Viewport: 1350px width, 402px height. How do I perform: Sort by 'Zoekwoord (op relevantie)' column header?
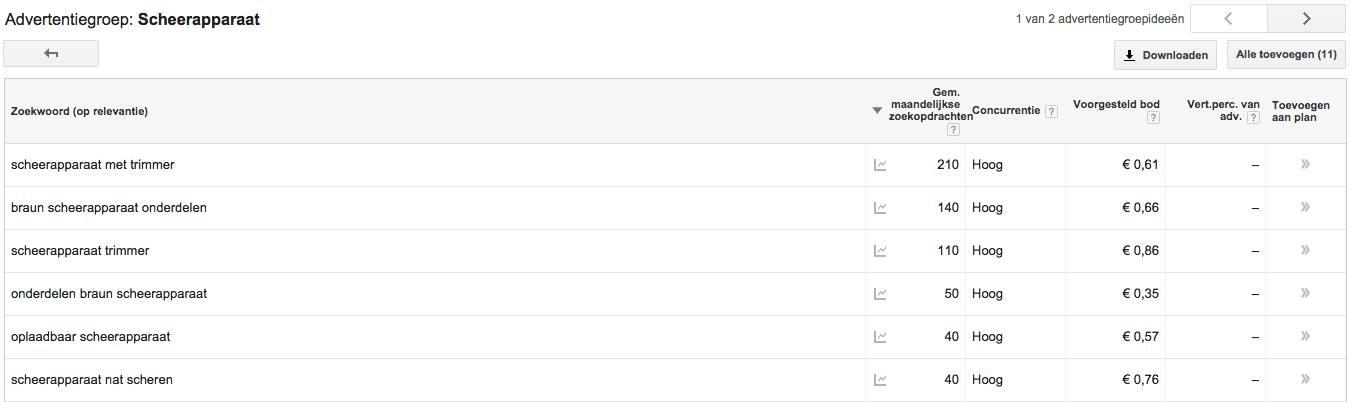coord(80,112)
